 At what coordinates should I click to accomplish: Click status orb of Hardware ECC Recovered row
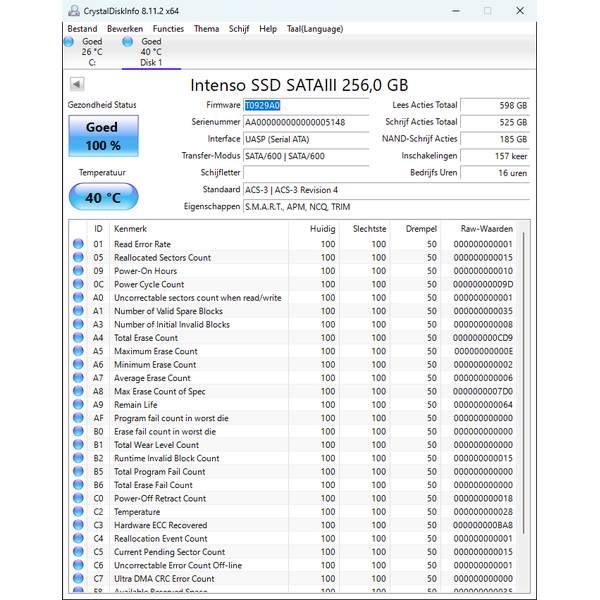pos(78,525)
